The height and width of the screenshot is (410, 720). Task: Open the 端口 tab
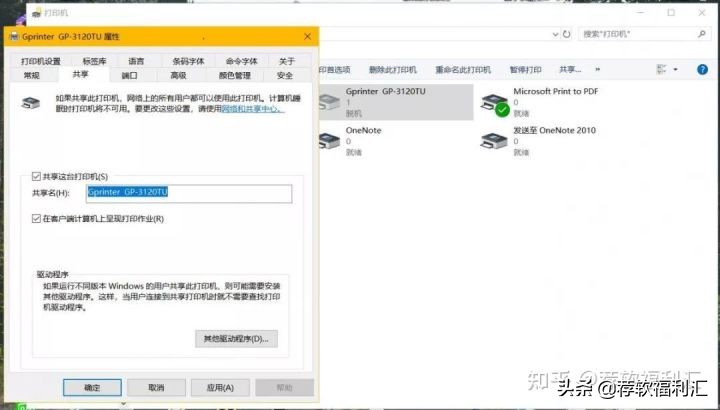pyautogui.click(x=129, y=75)
